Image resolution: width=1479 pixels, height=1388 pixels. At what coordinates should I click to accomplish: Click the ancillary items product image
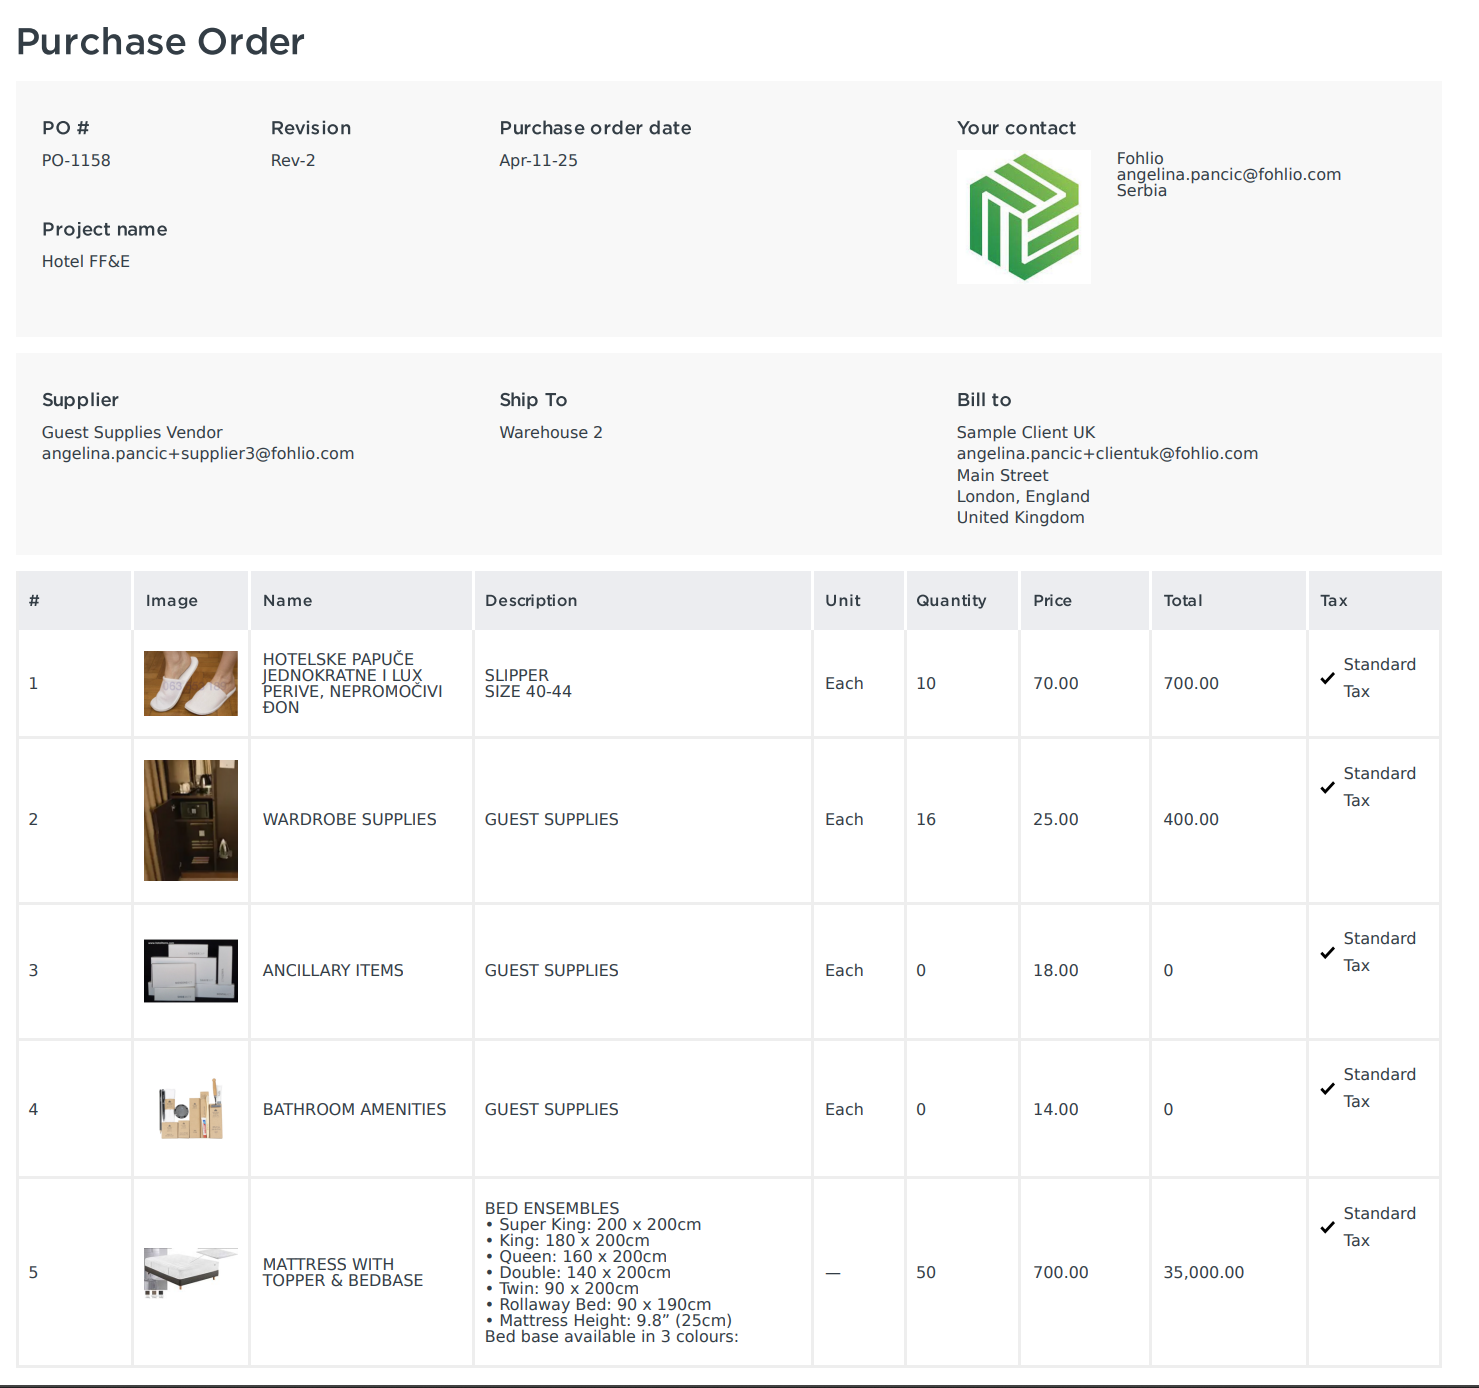coord(190,969)
